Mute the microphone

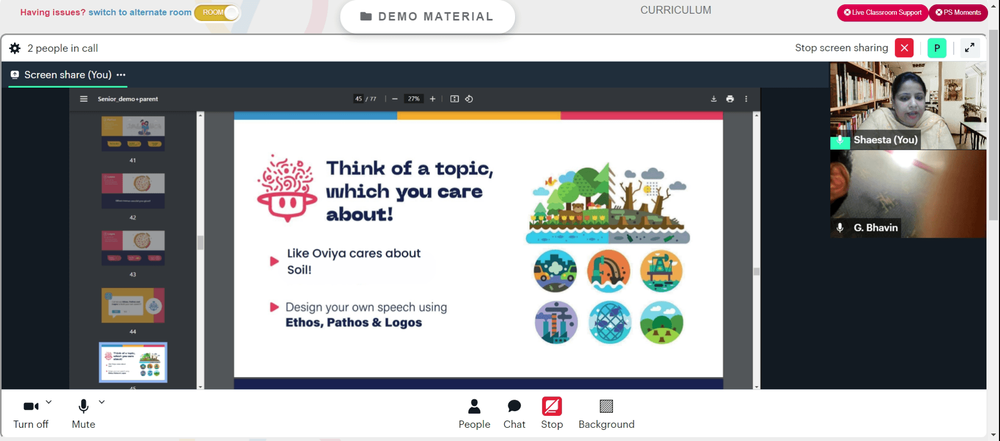click(83, 414)
